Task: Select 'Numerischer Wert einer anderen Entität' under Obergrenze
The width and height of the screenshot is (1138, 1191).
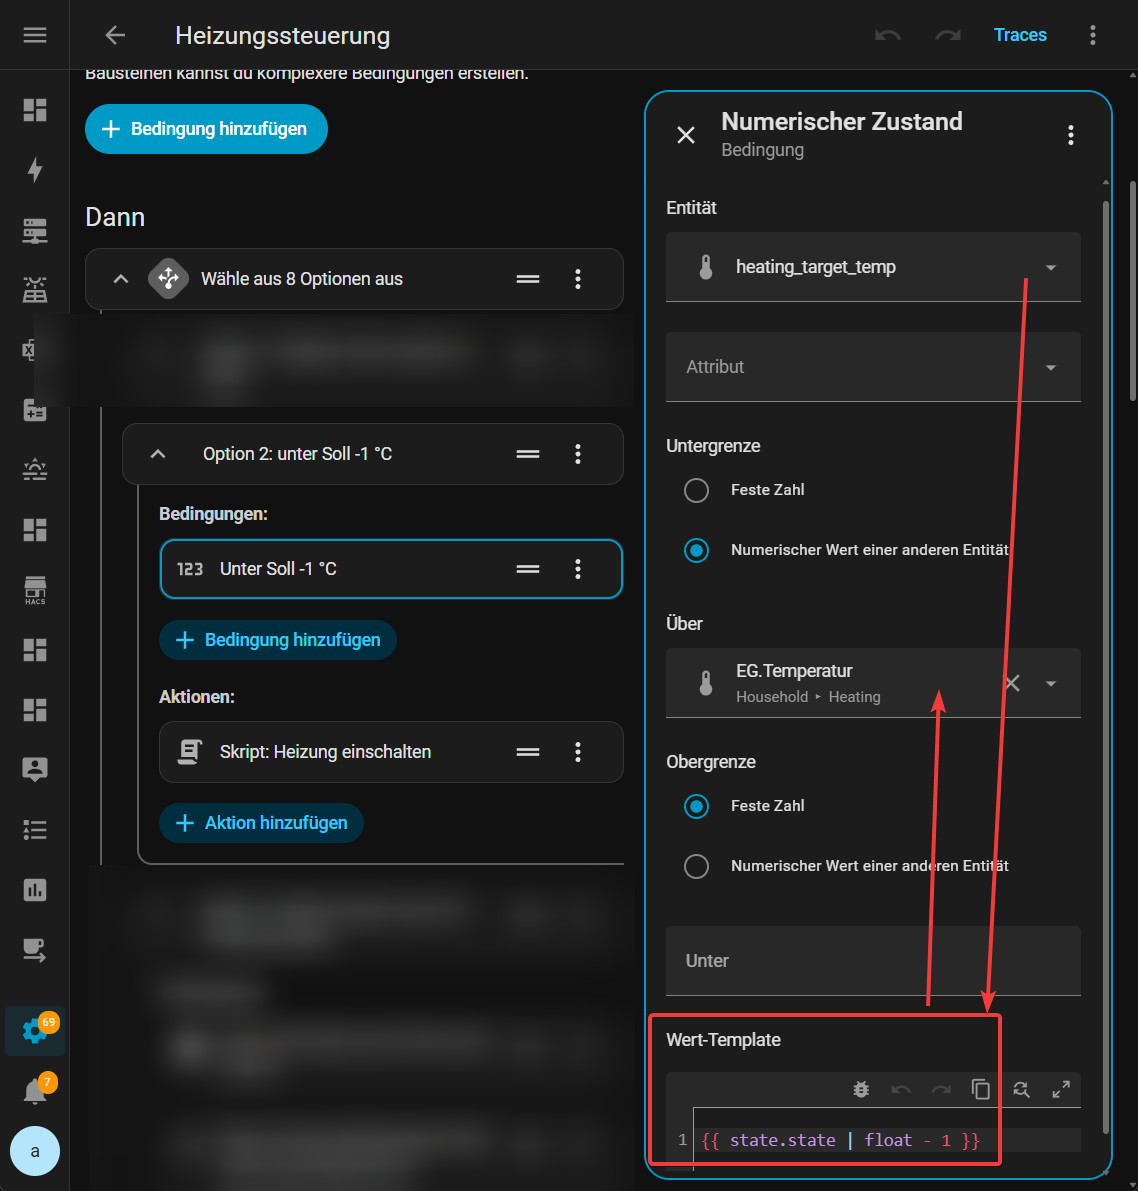Action: [x=696, y=866]
